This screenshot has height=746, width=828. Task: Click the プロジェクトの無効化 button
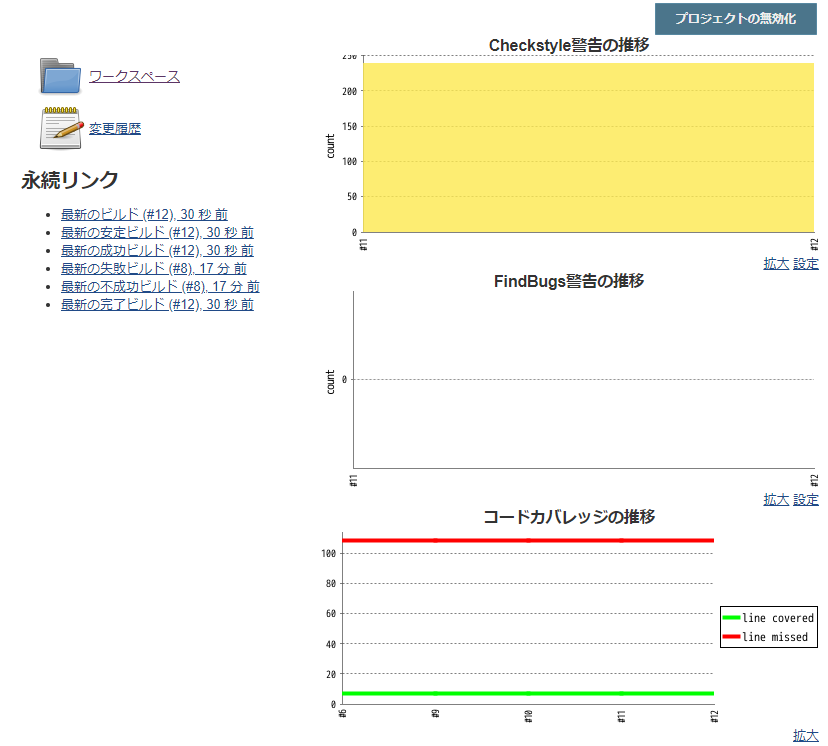pyautogui.click(x=736, y=17)
